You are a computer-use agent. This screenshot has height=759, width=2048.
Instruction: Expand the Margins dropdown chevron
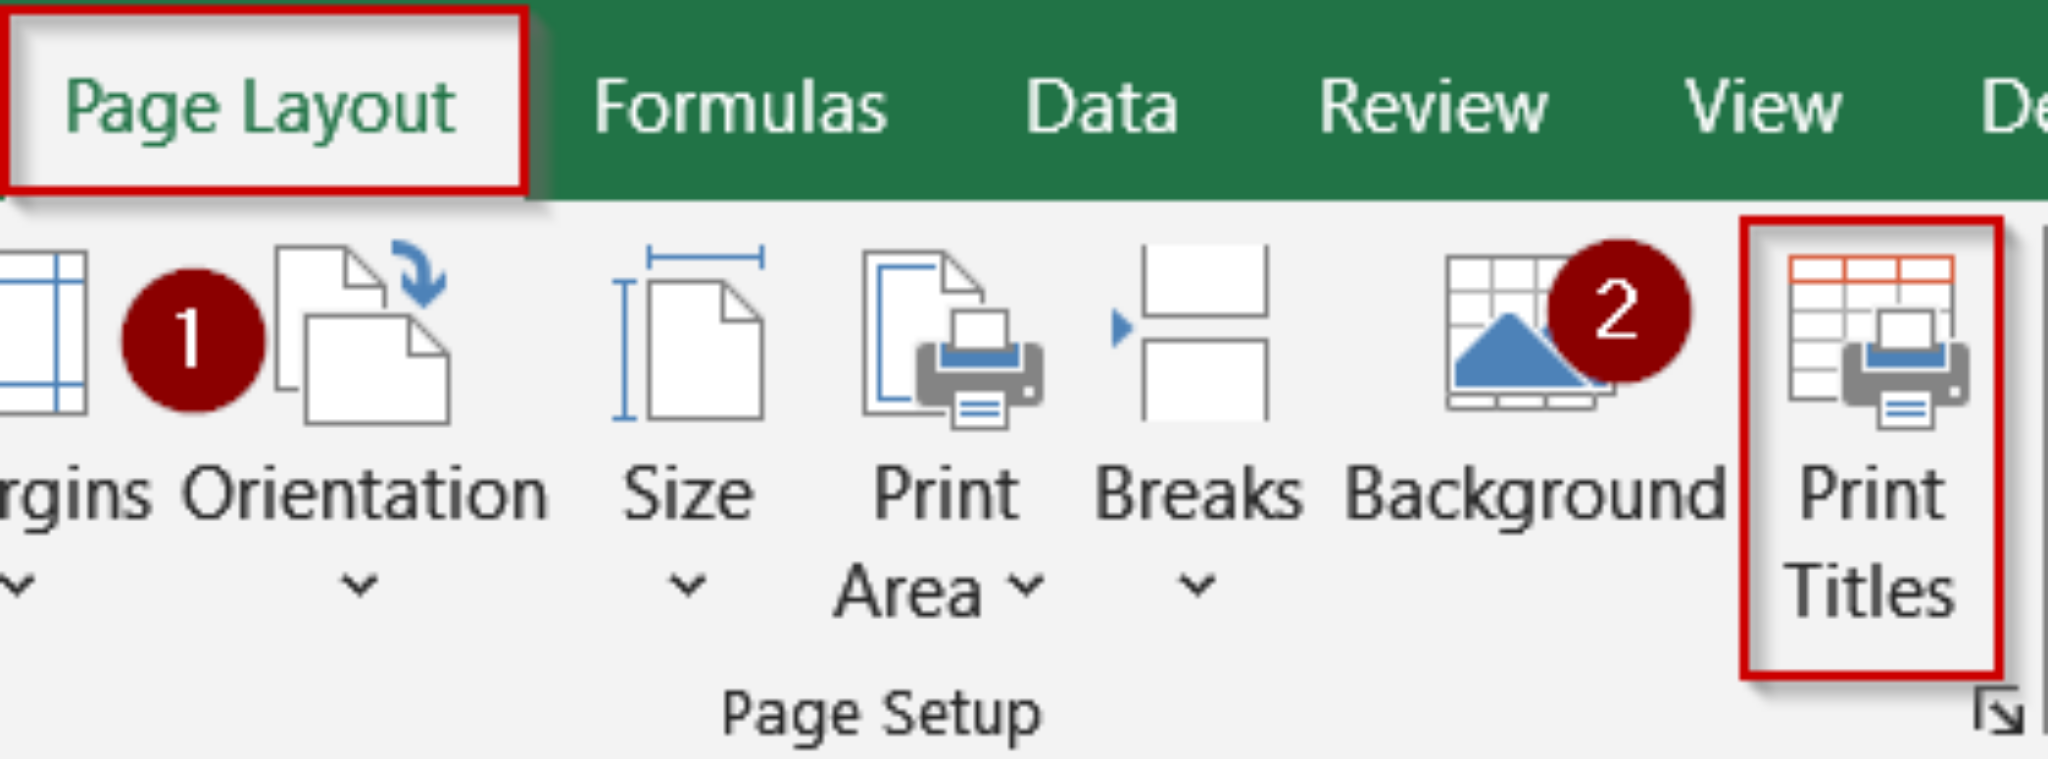pyautogui.click(x=16, y=584)
